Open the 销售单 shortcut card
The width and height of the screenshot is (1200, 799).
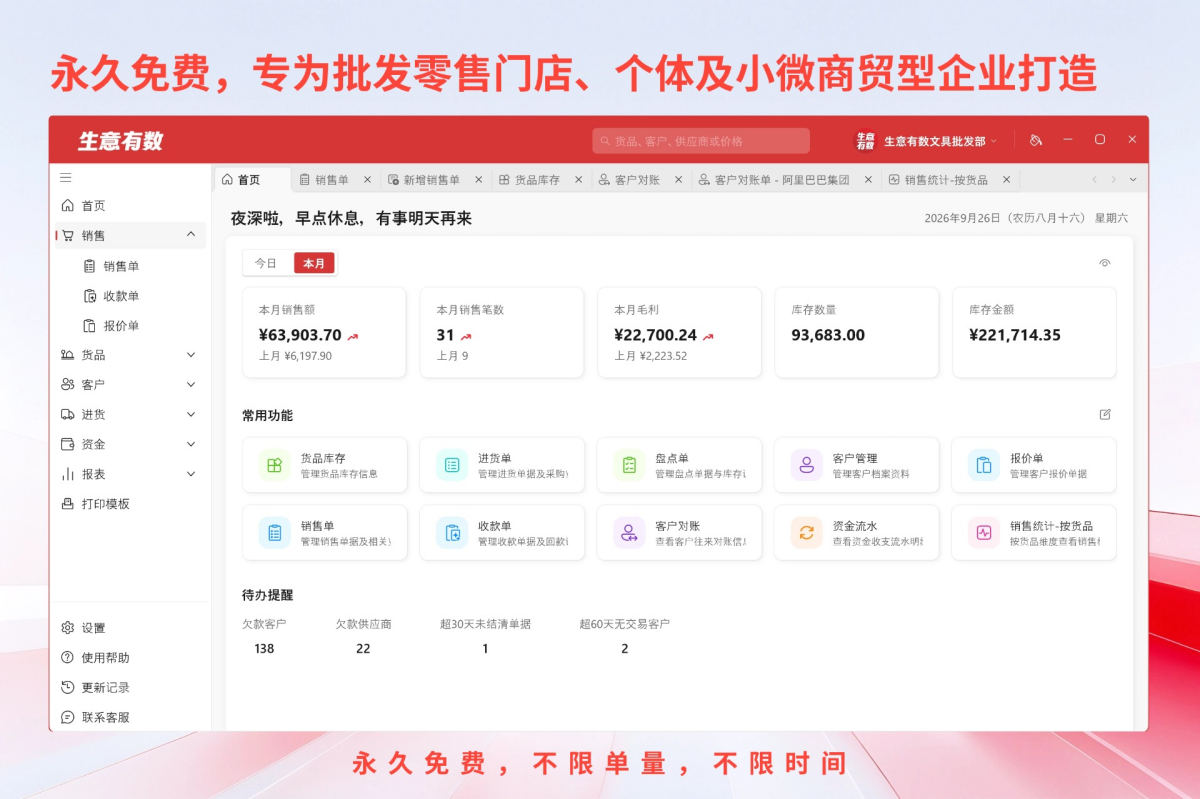point(324,532)
